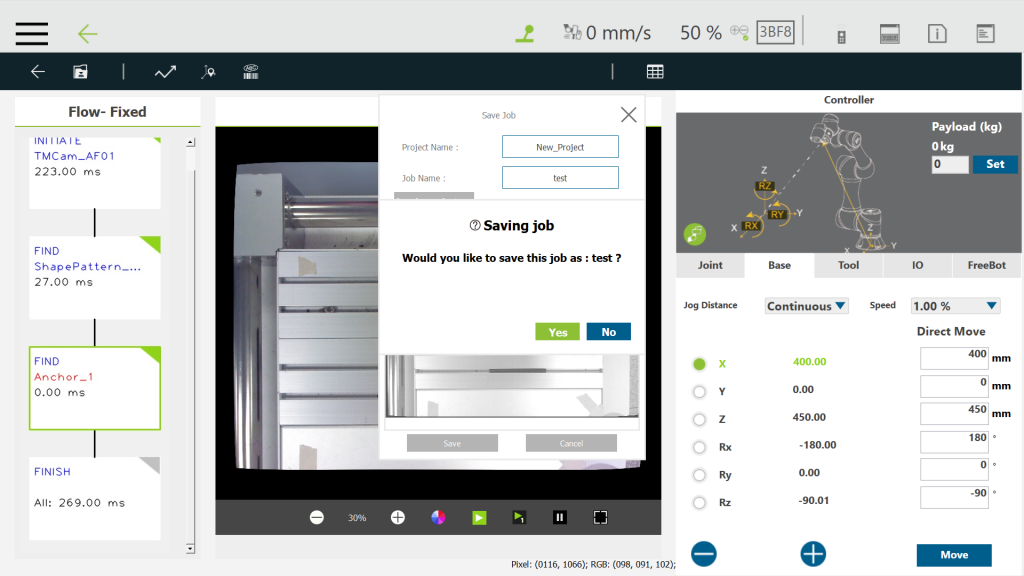
Task: Pause the live camera feed
Action: click(560, 517)
